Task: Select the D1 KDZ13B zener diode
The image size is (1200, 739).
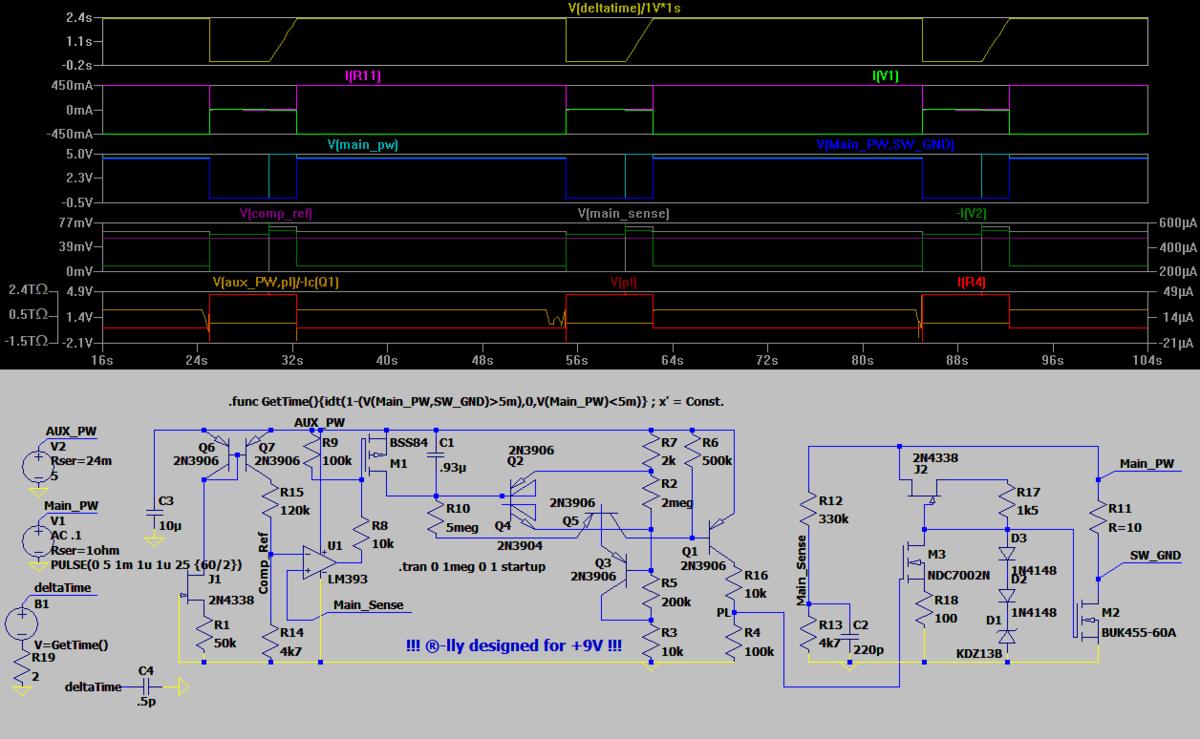Action: 1006,636
